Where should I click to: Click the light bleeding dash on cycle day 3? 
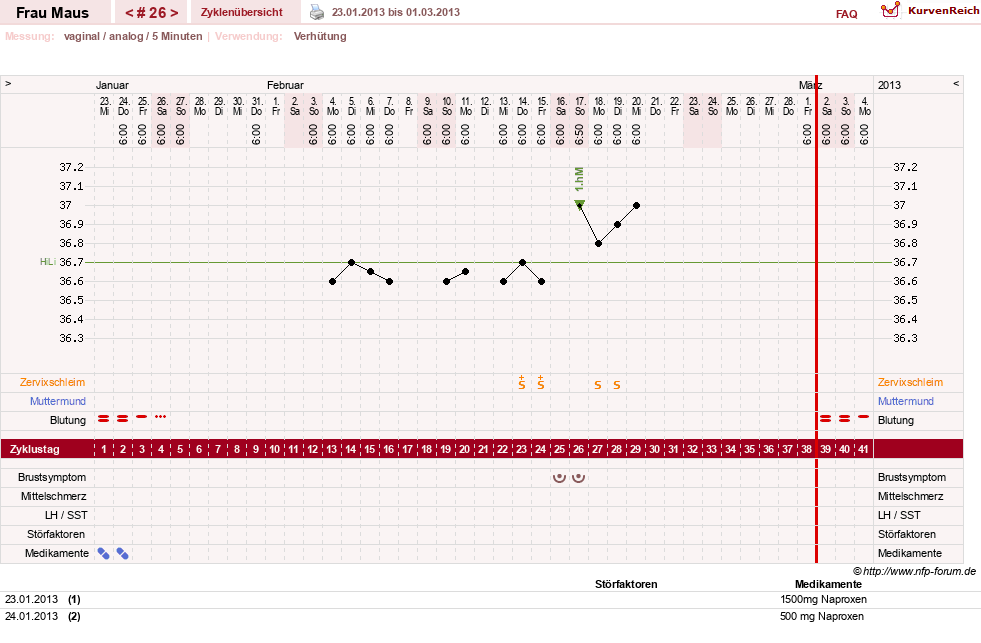tap(142, 417)
